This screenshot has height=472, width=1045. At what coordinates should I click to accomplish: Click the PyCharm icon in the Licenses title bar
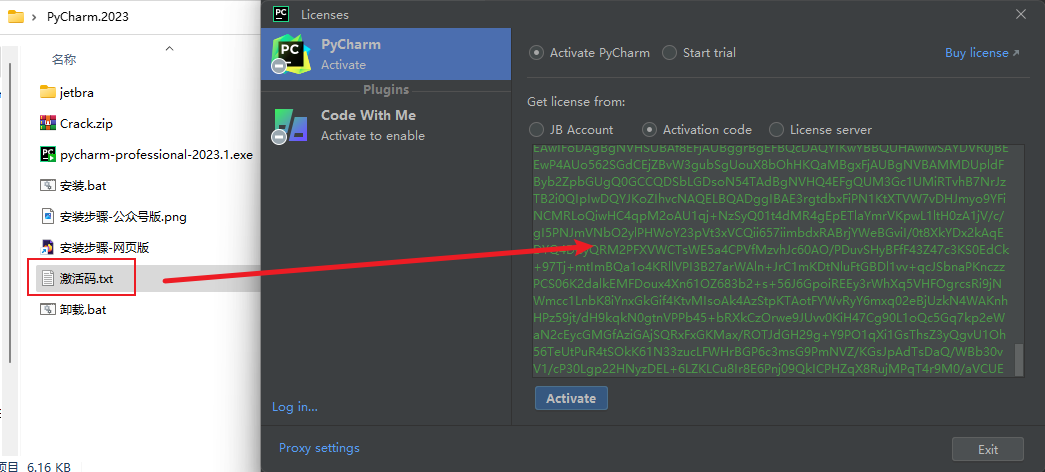point(281,13)
